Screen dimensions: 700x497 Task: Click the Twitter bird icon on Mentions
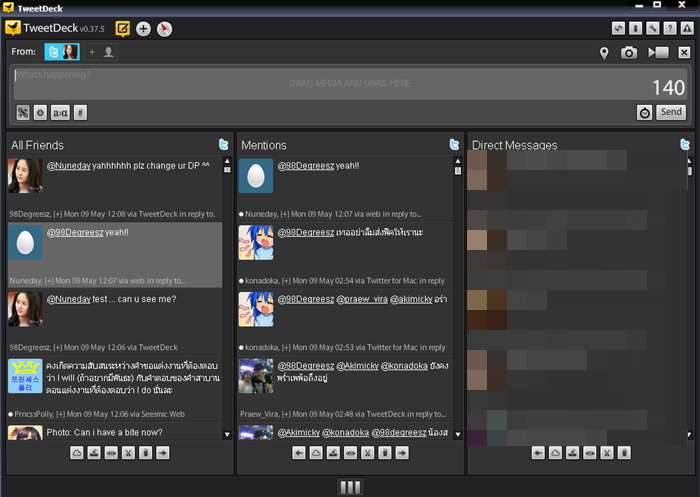click(x=454, y=144)
